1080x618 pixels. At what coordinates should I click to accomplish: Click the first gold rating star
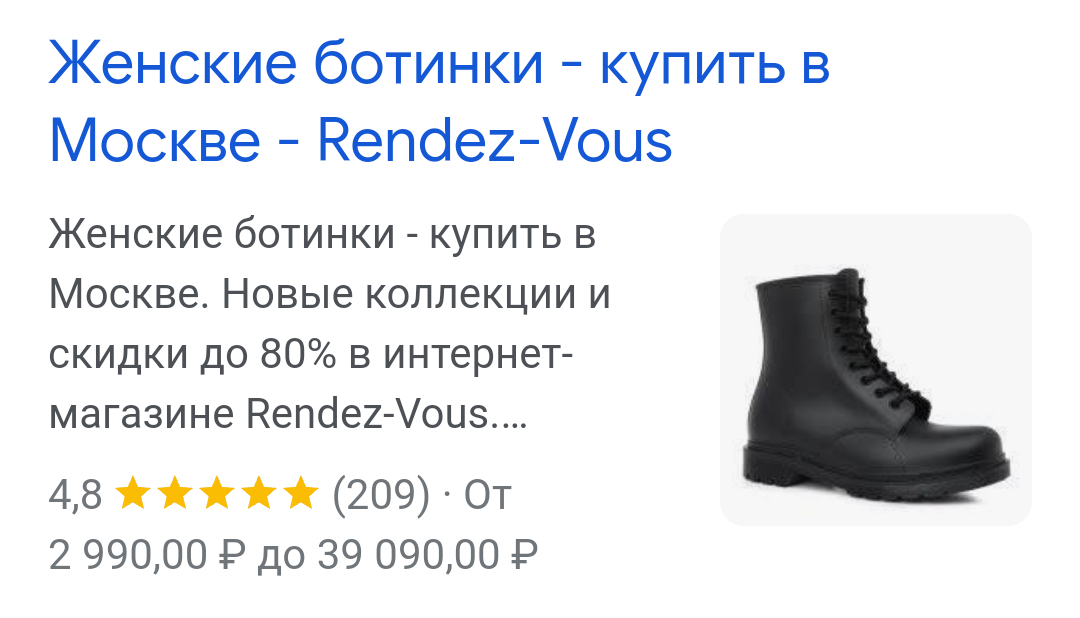coord(133,493)
